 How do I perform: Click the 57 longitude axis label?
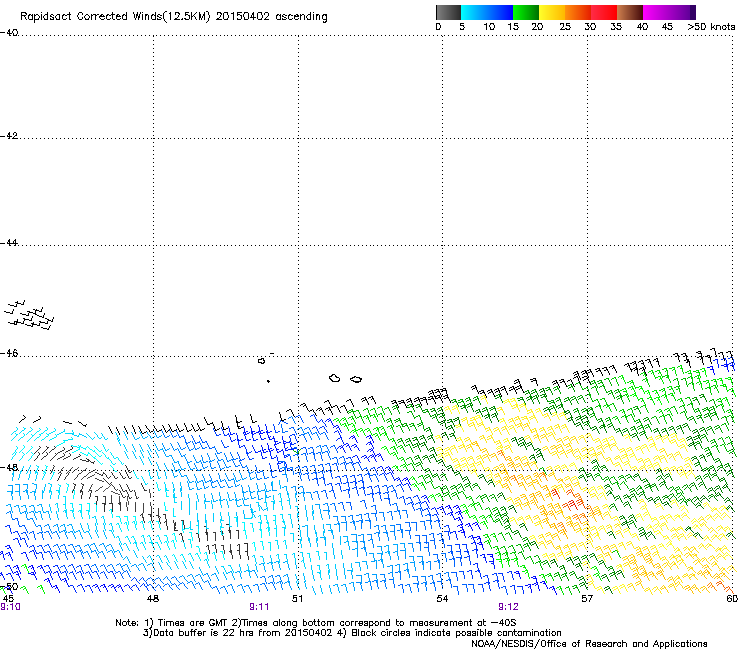pyautogui.click(x=587, y=599)
